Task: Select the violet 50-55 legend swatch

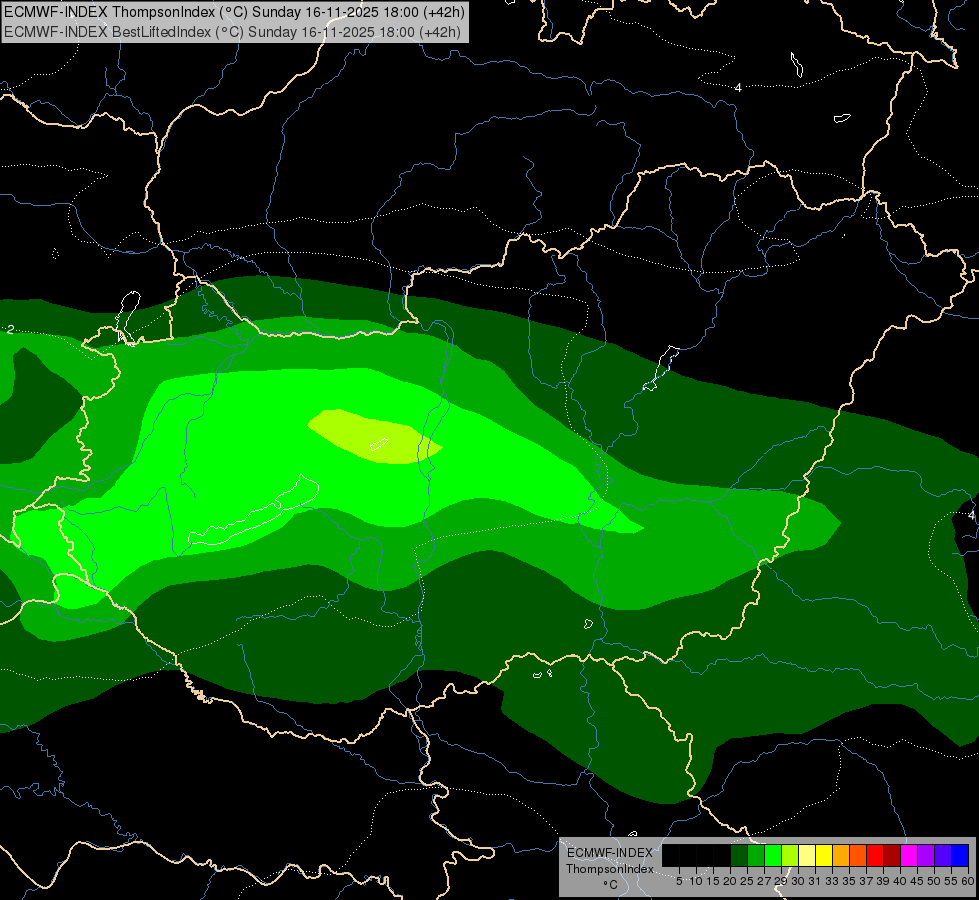Action: pyautogui.click(x=942, y=855)
